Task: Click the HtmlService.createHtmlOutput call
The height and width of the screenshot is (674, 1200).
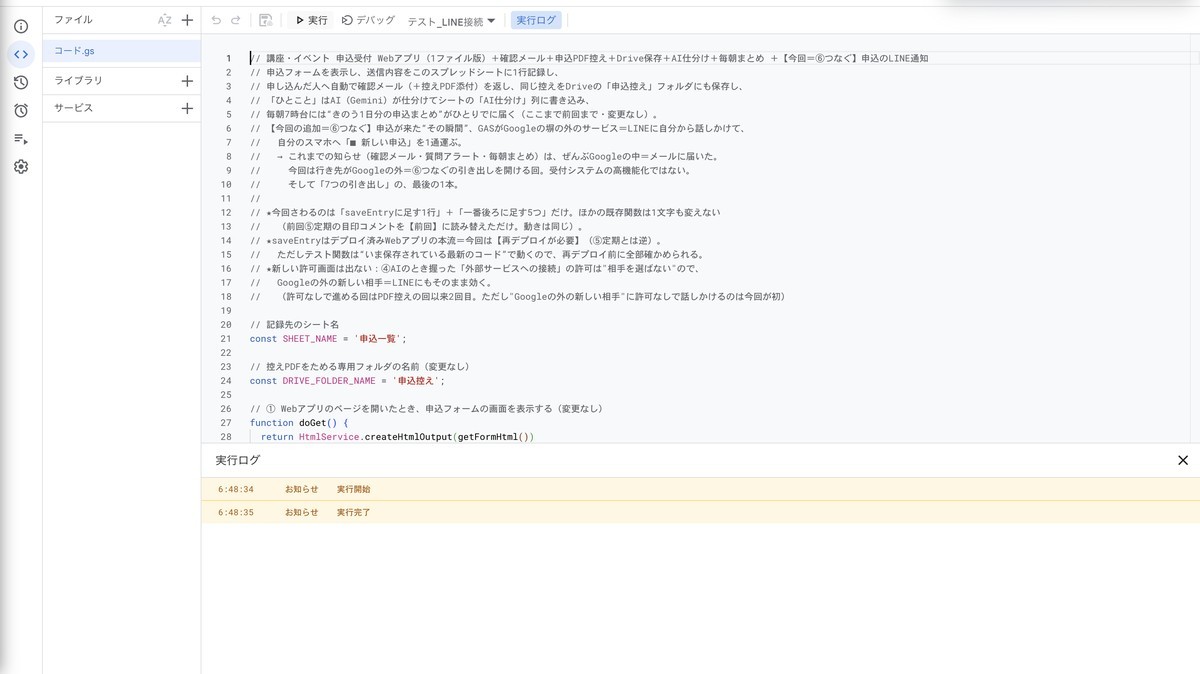Action: point(375,436)
